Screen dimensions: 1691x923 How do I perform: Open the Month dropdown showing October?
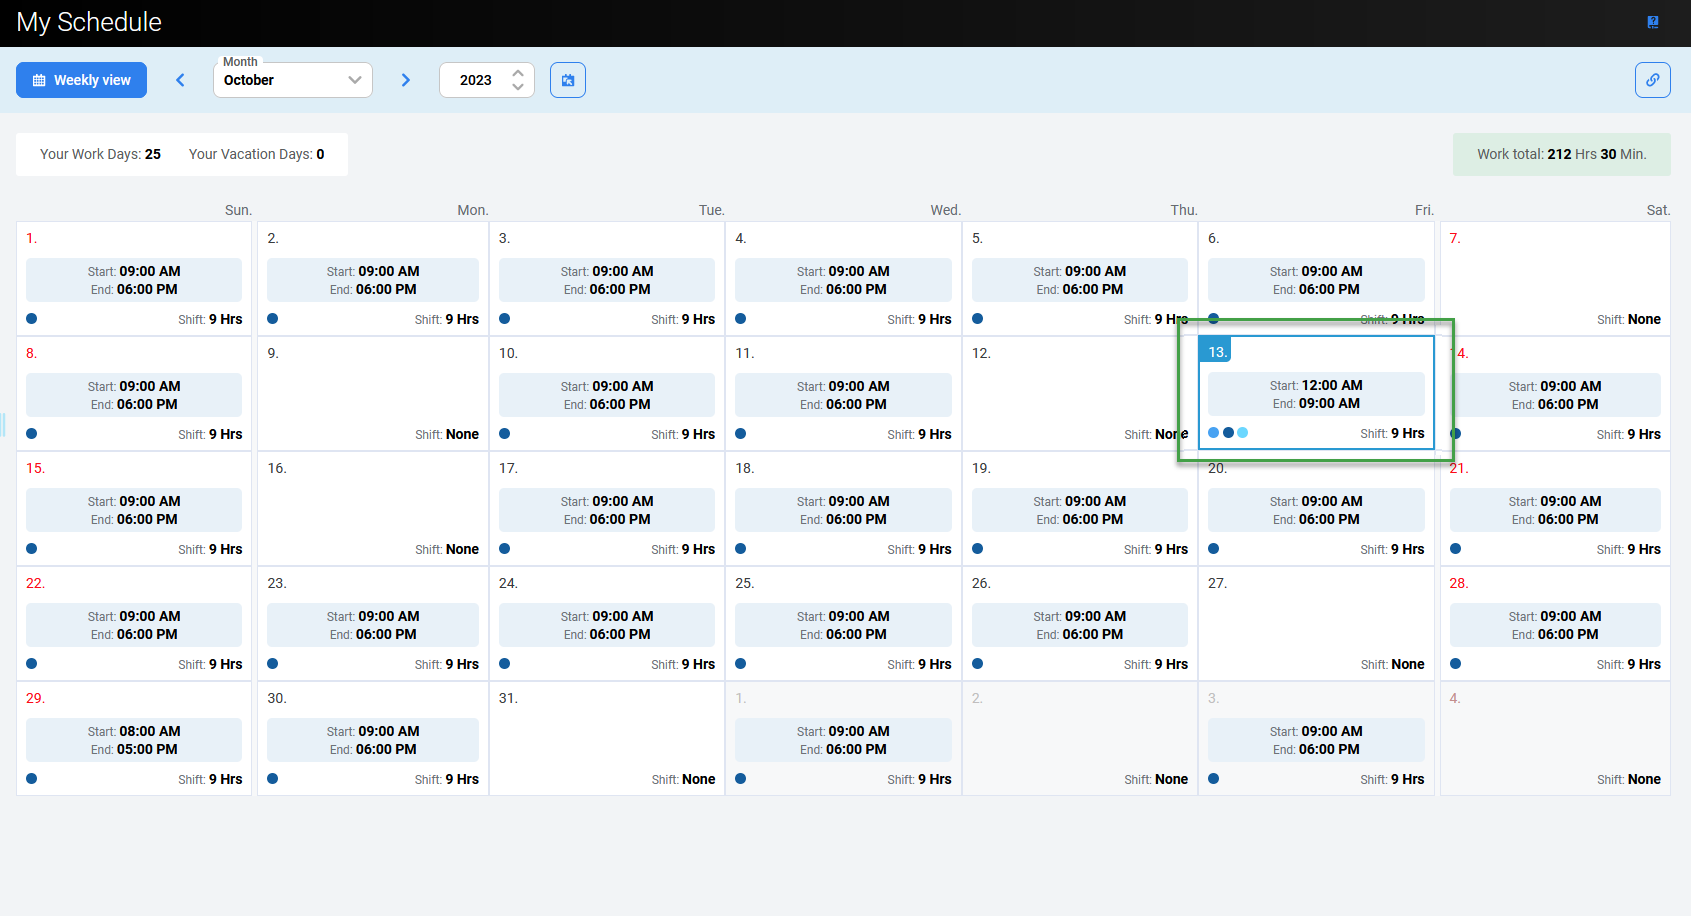(292, 80)
